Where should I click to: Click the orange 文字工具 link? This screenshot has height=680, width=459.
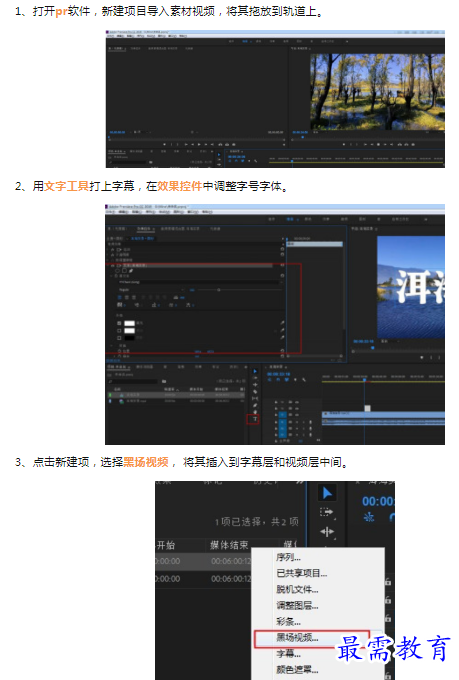(x=66, y=186)
